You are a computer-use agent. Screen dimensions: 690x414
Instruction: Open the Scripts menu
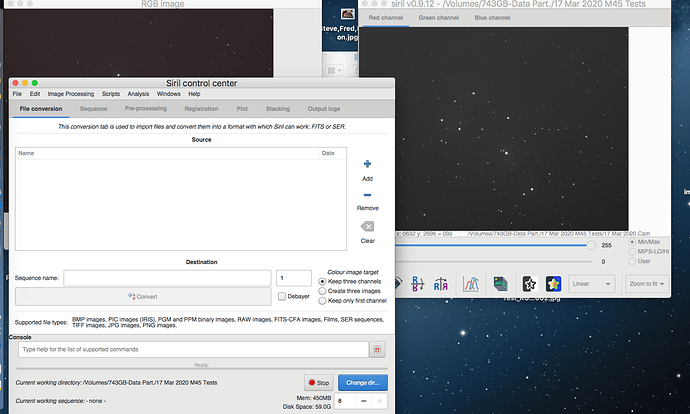pyautogui.click(x=110, y=94)
